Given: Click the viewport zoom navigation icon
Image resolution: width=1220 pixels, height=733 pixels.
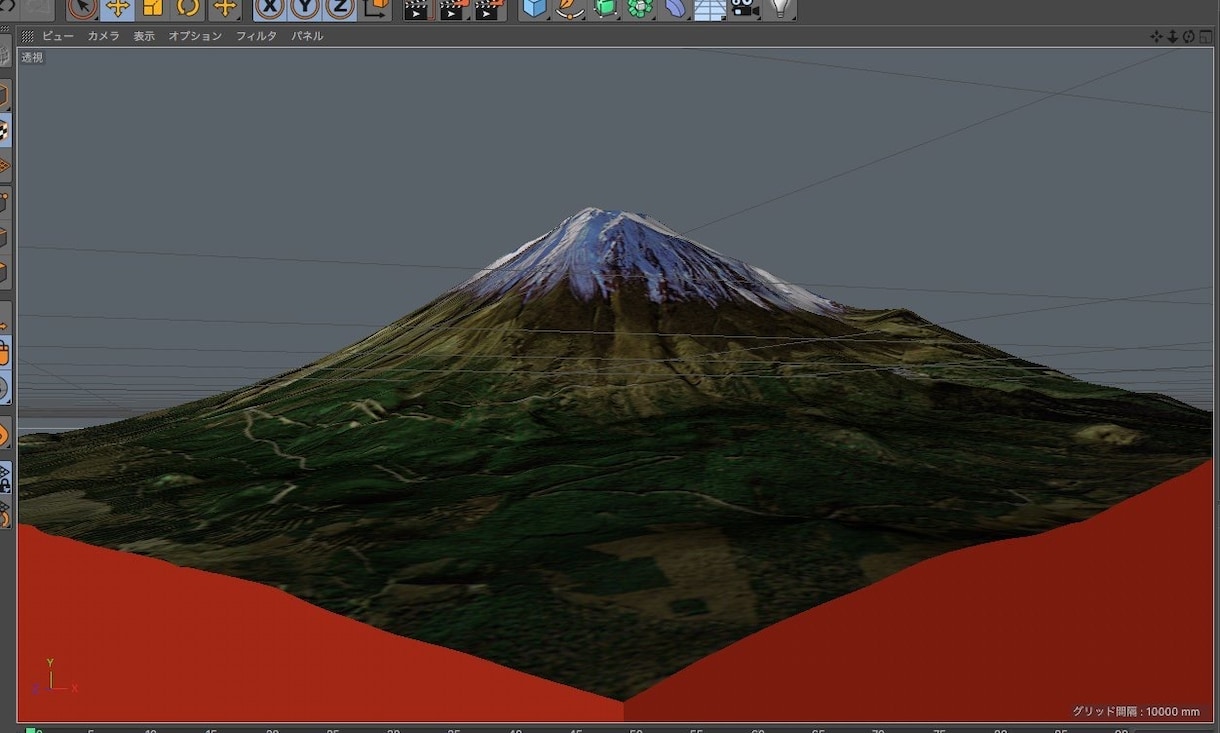Looking at the screenshot, I should (x=1173, y=36).
